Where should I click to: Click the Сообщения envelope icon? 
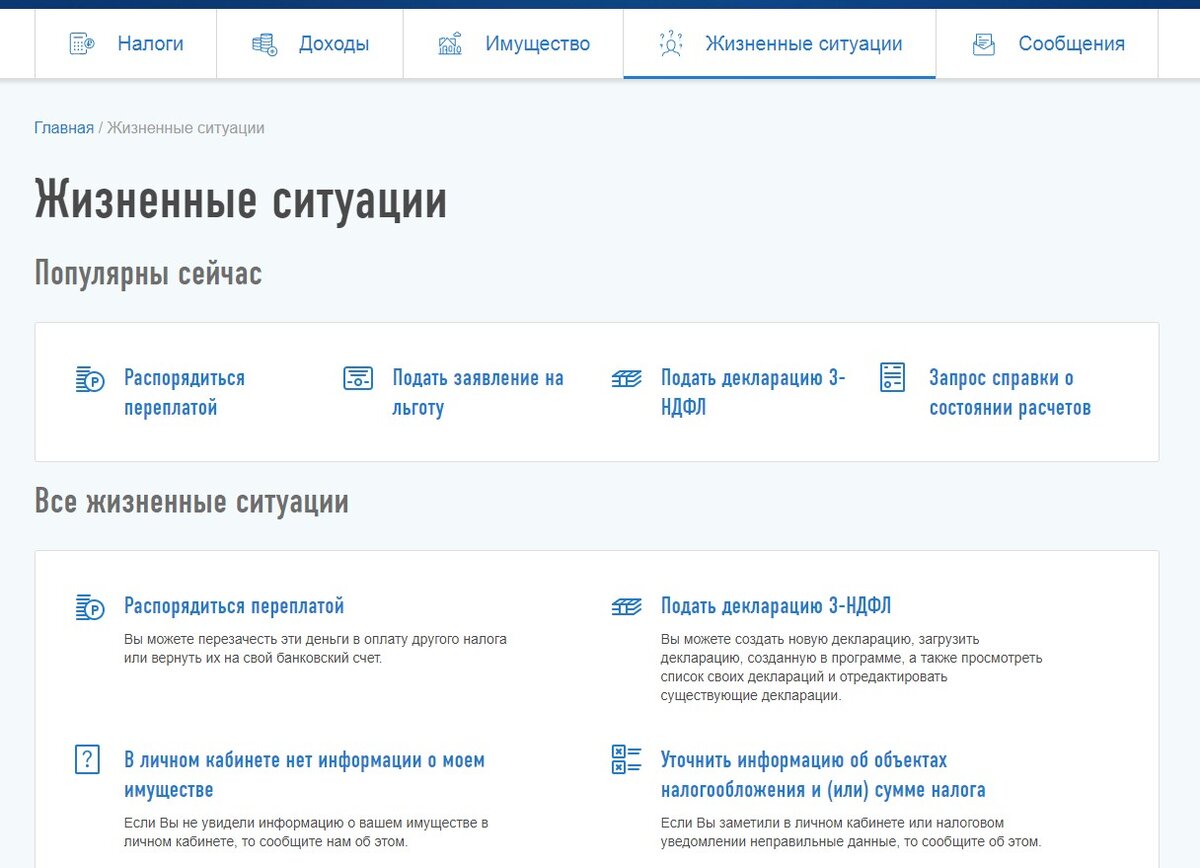[x=984, y=44]
